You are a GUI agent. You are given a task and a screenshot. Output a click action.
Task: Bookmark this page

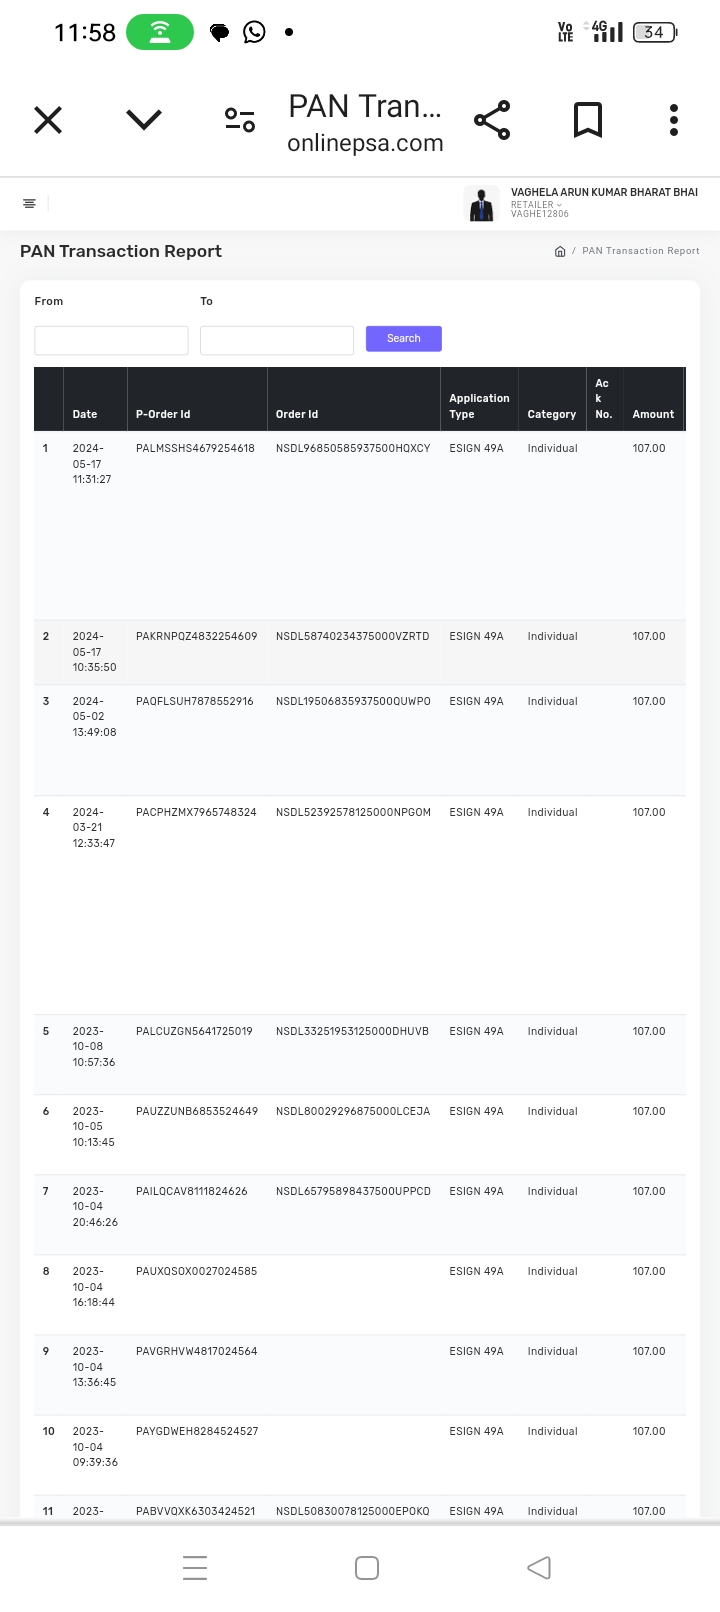[x=588, y=121]
